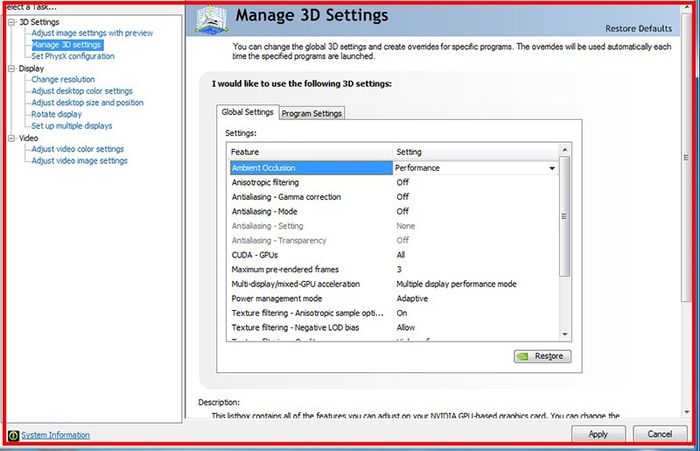This screenshot has width=700, height=451.
Task: Switch to the Global Settings tab
Action: [x=247, y=112]
